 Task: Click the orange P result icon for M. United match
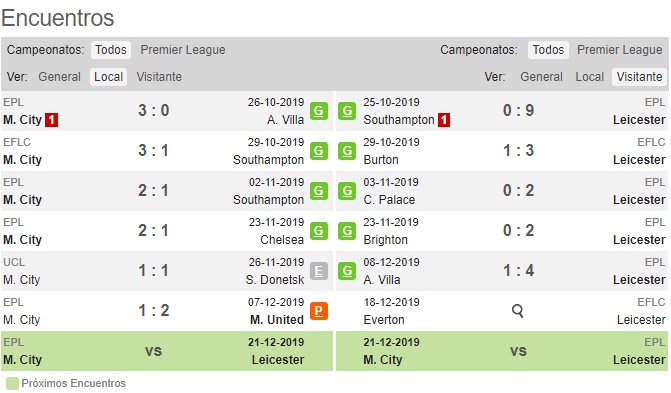pos(318,311)
